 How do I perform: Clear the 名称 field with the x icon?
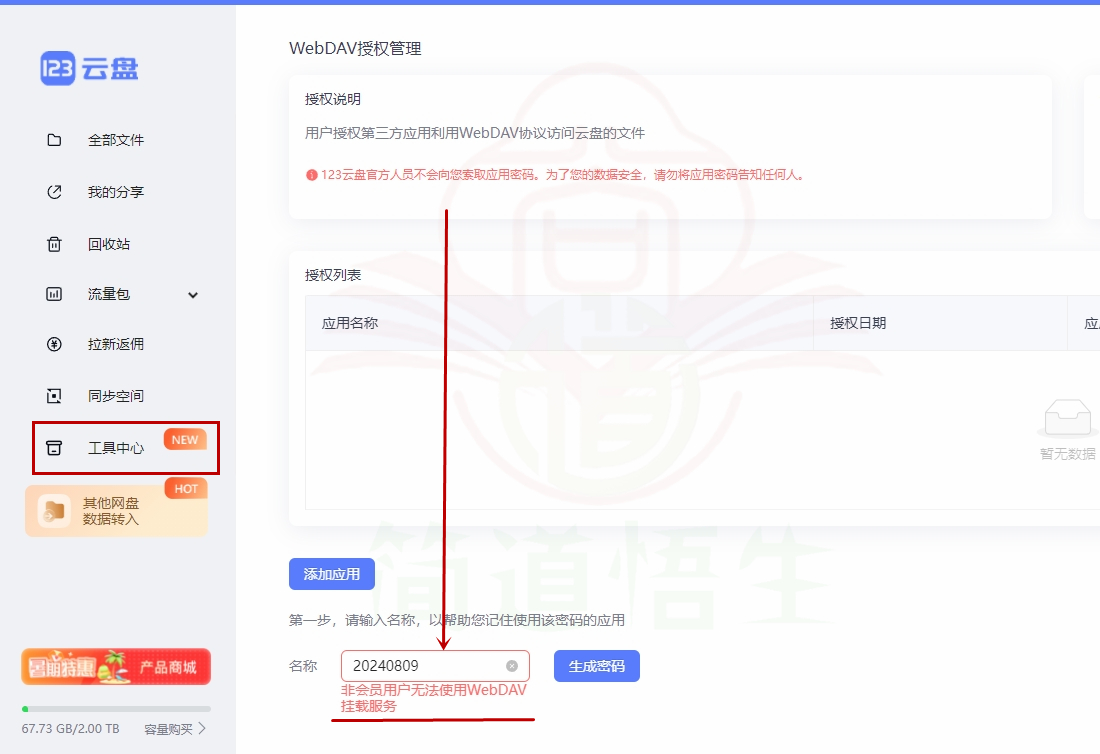(512, 666)
